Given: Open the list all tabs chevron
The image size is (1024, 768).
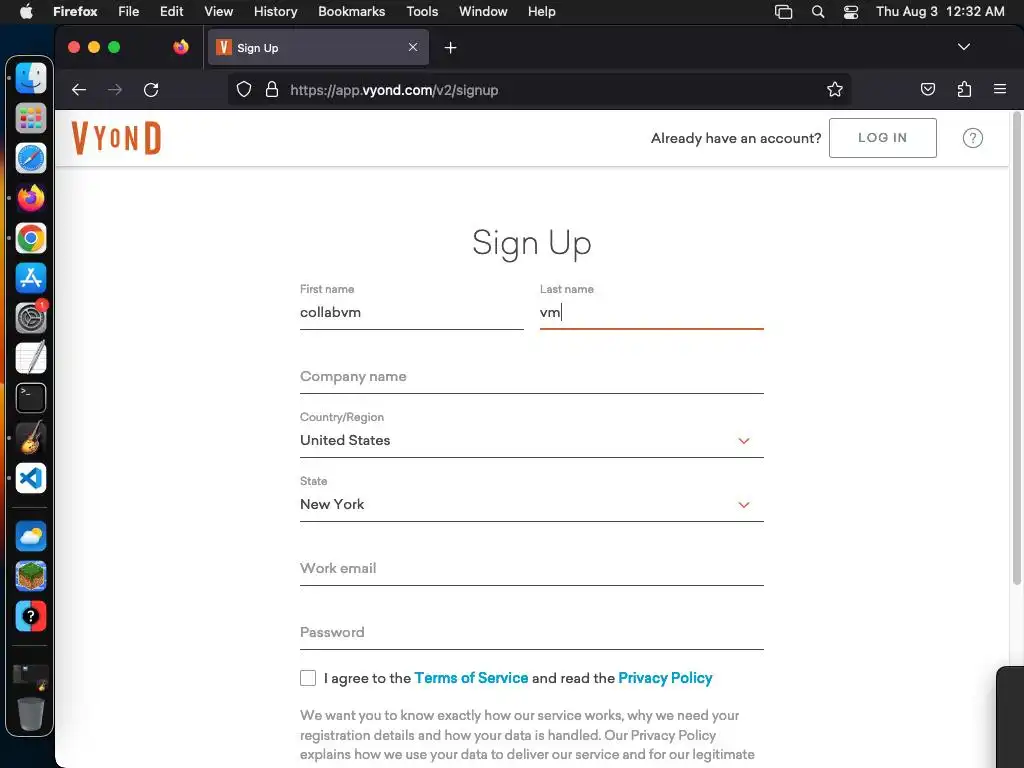Looking at the screenshot, I should pyautogui.click(x=964, y=47).
